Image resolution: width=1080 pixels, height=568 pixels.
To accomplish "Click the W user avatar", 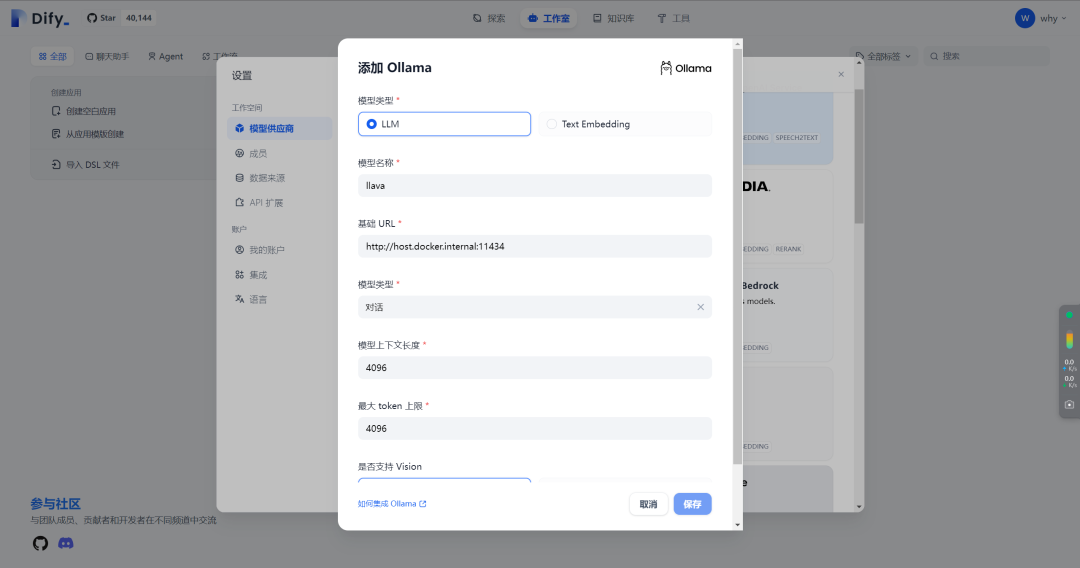I will 1025,19.
